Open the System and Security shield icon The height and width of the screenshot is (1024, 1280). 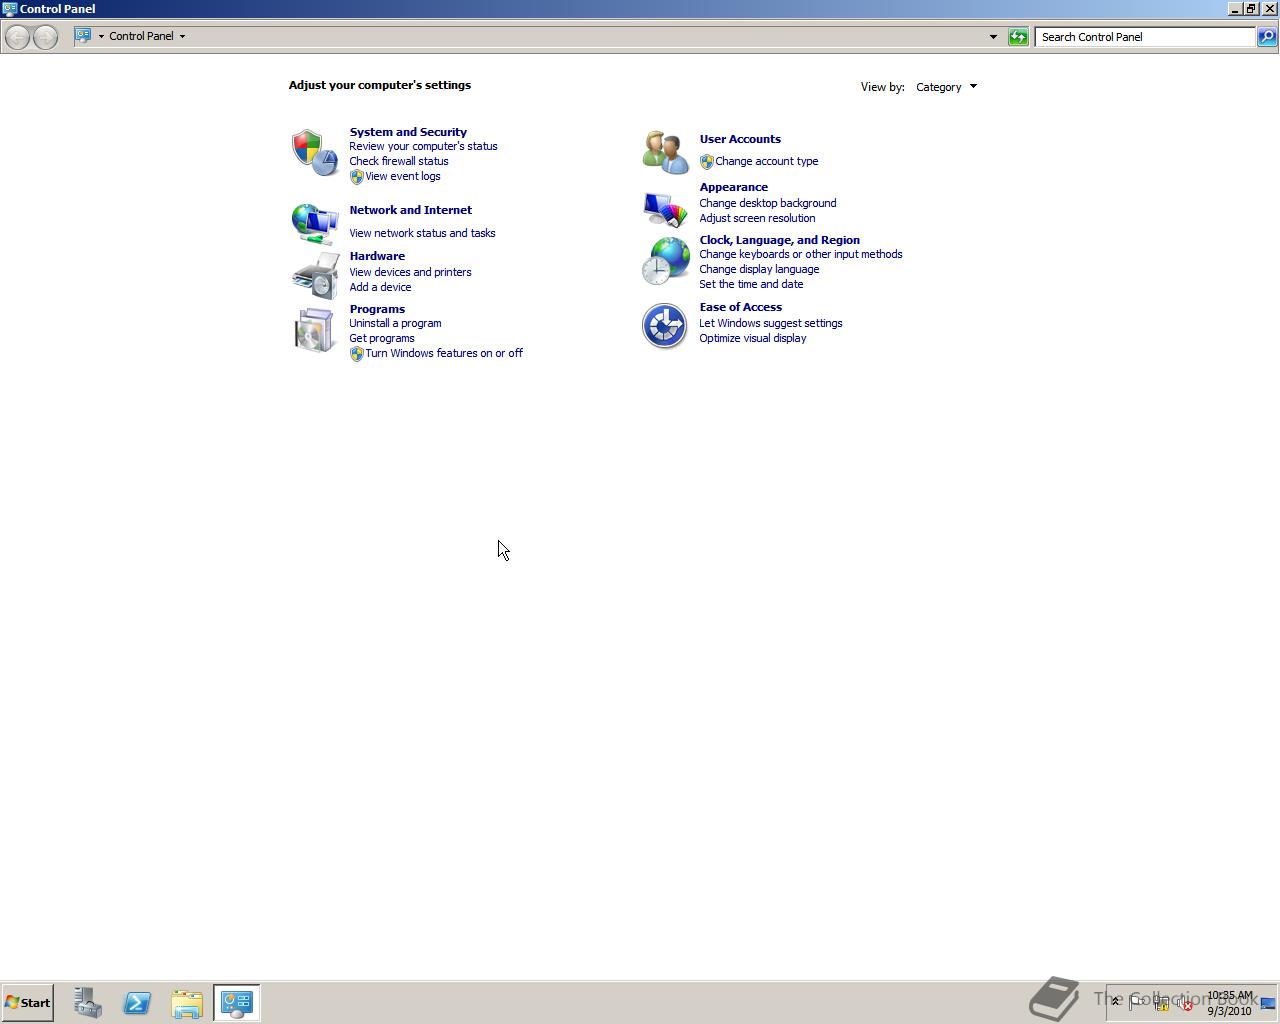coord(315,152)
